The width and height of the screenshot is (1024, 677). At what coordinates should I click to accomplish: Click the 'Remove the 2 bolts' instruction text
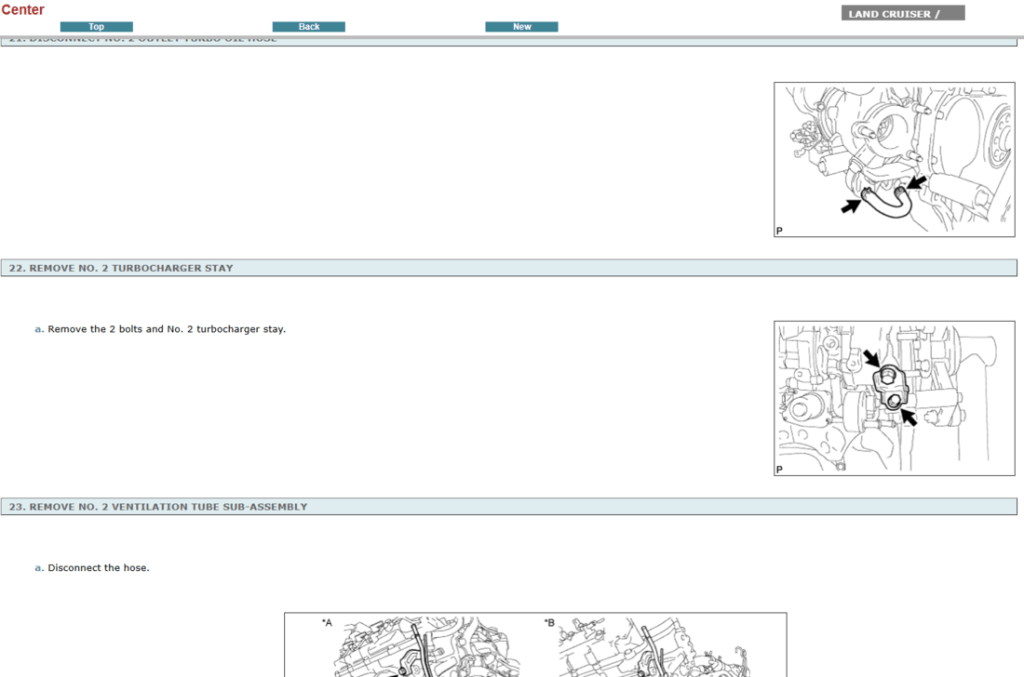click(166, 329)
